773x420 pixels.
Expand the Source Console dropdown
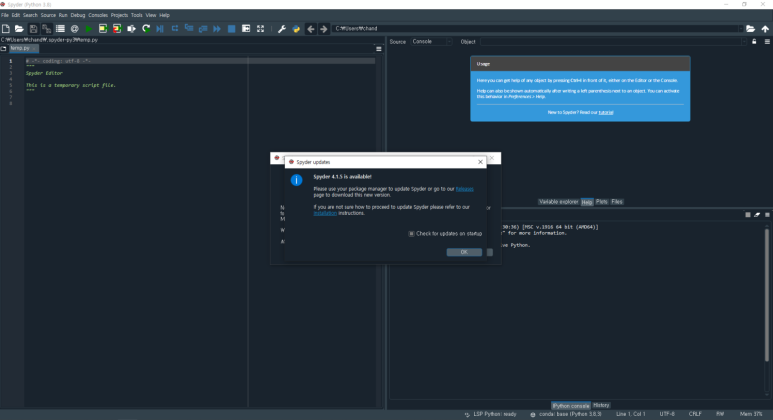pyautogui.click(x=431, y=42)
